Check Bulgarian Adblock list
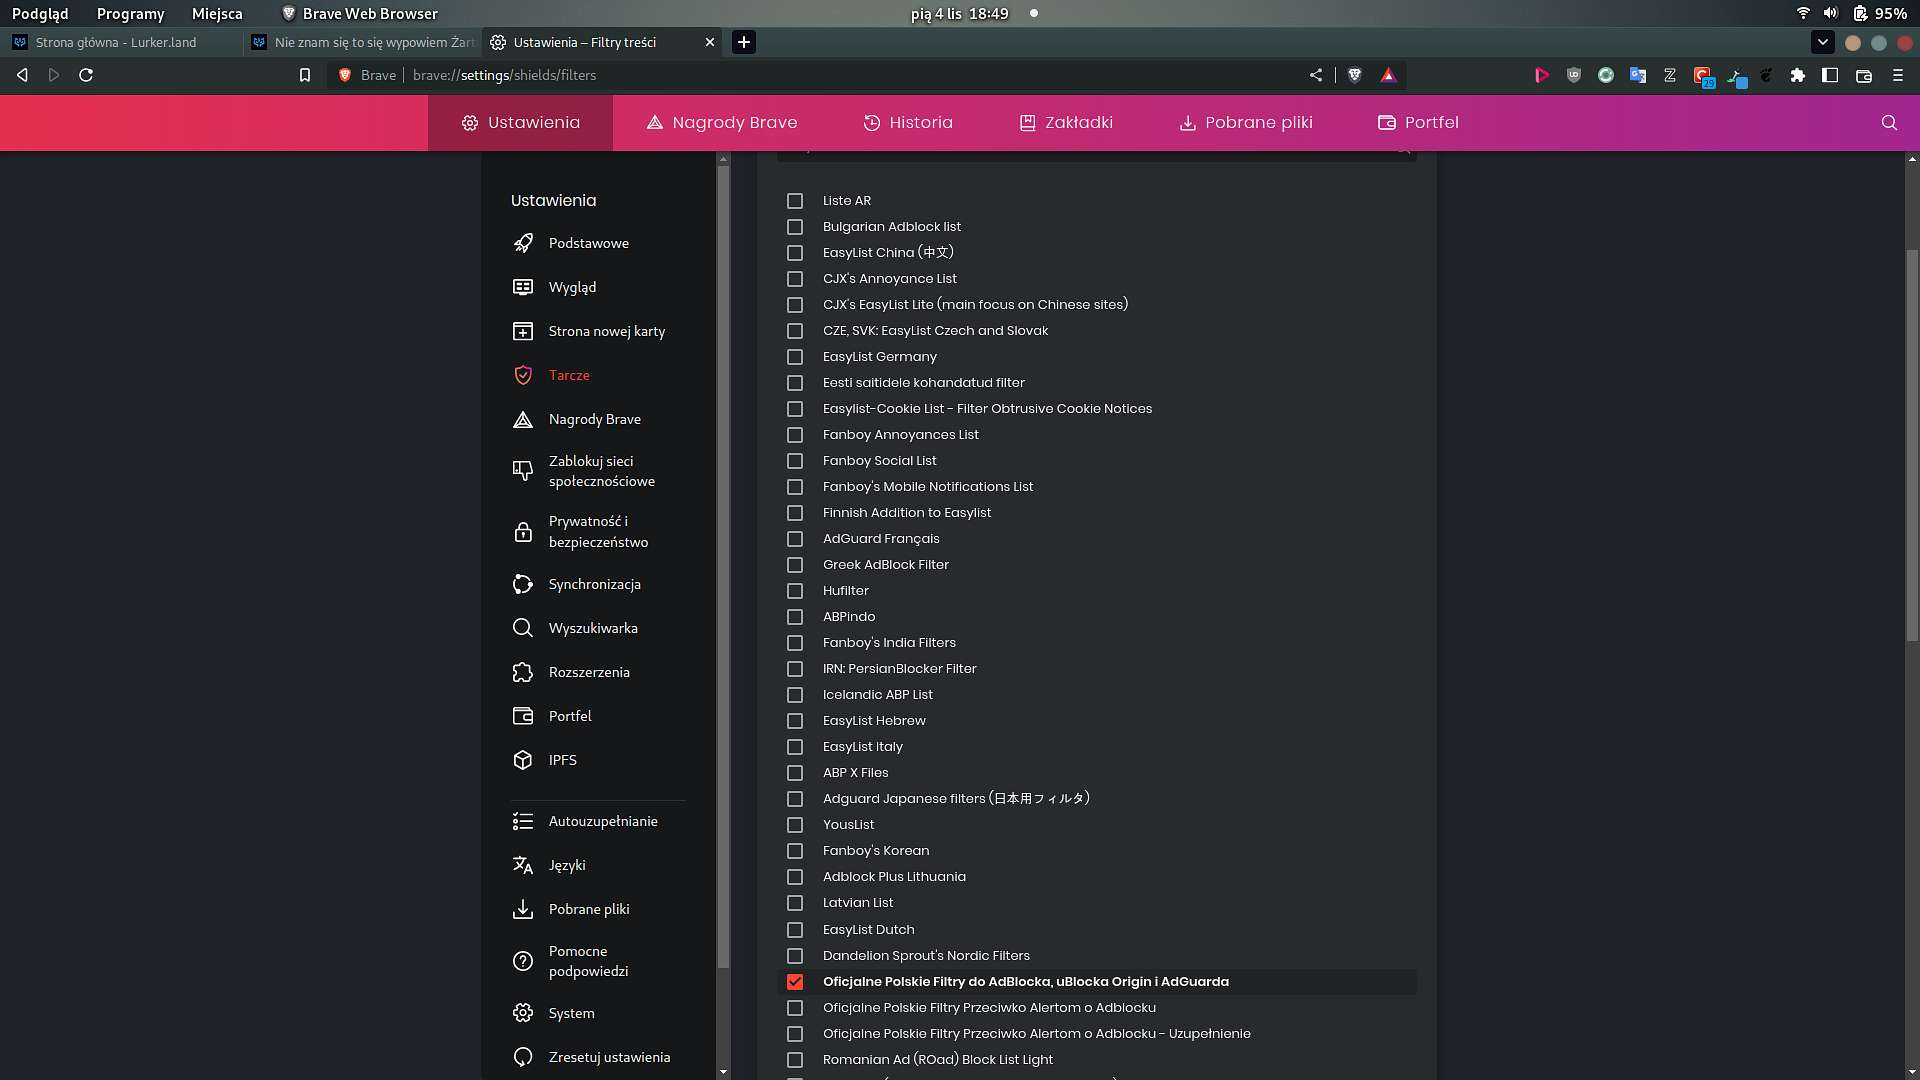1920x1080 pixels. 795,227
